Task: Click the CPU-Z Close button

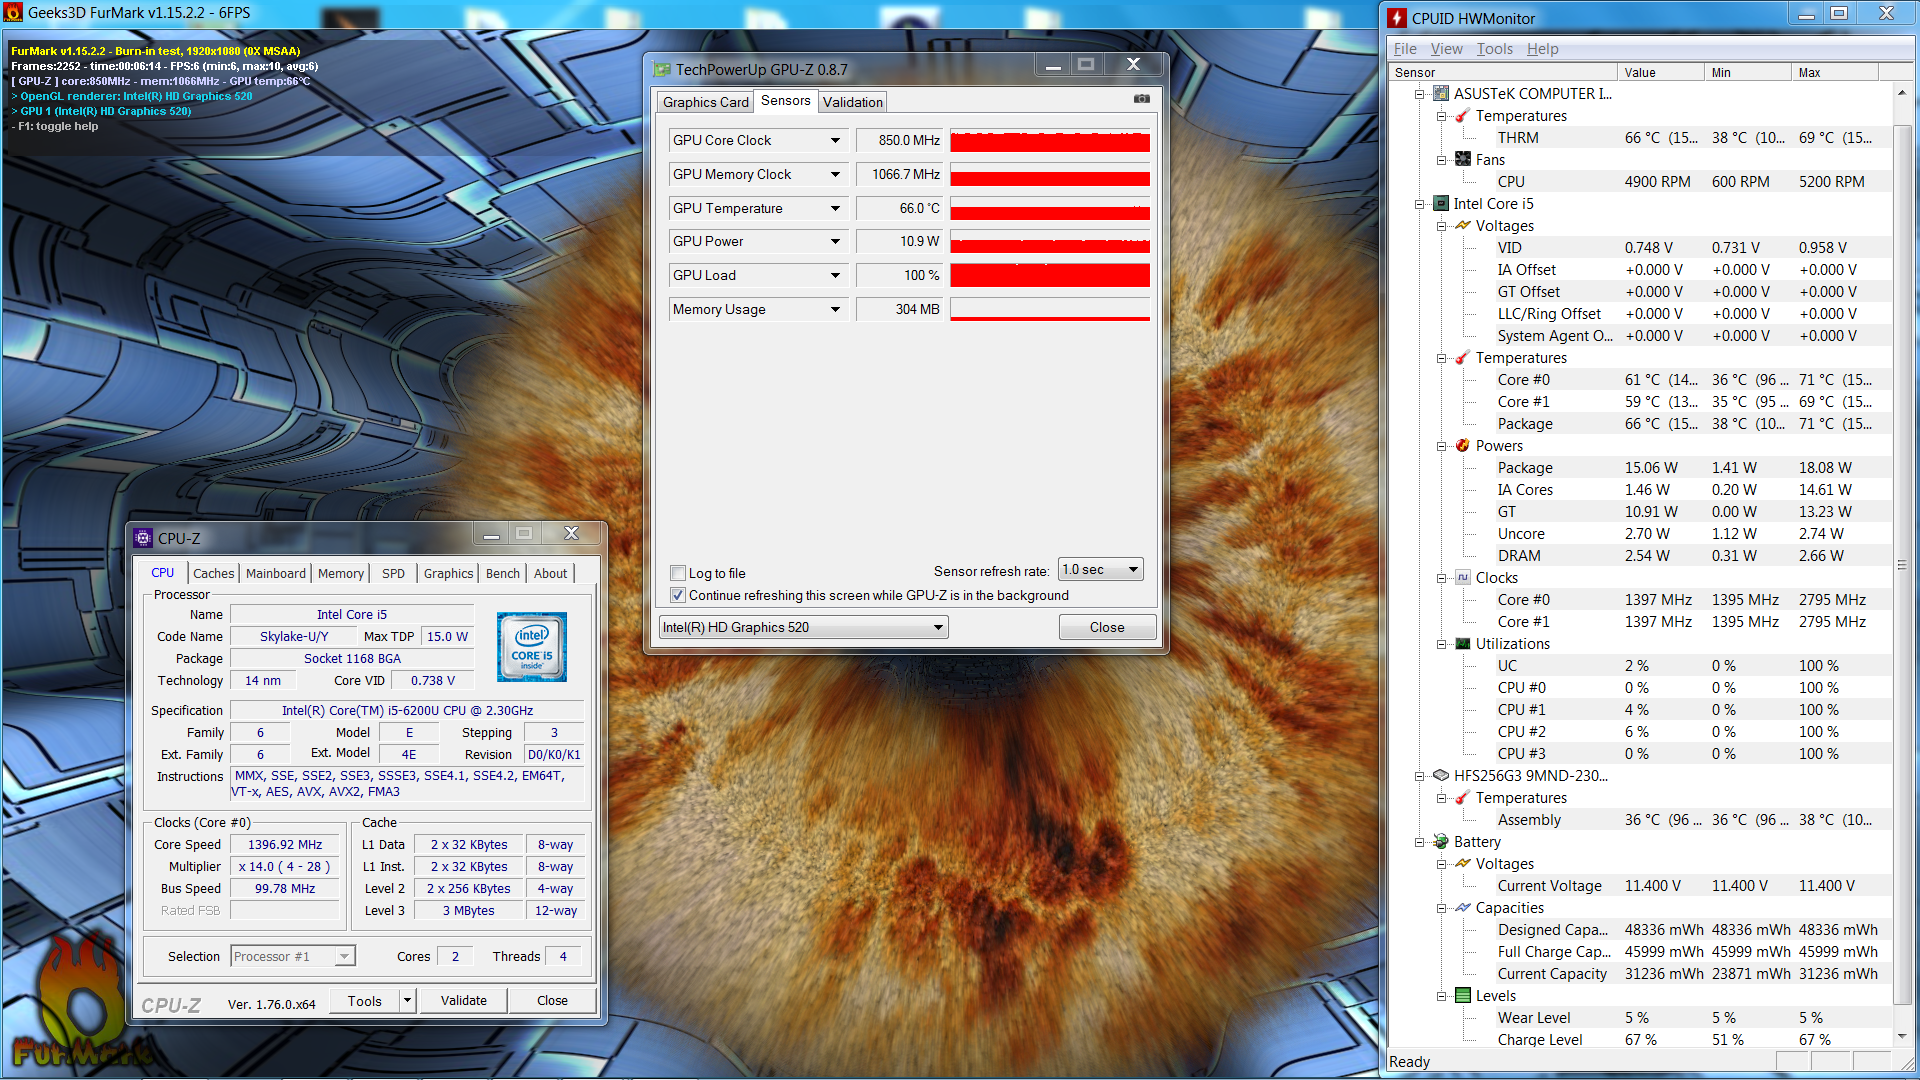Action: (x=552, y=1000)
